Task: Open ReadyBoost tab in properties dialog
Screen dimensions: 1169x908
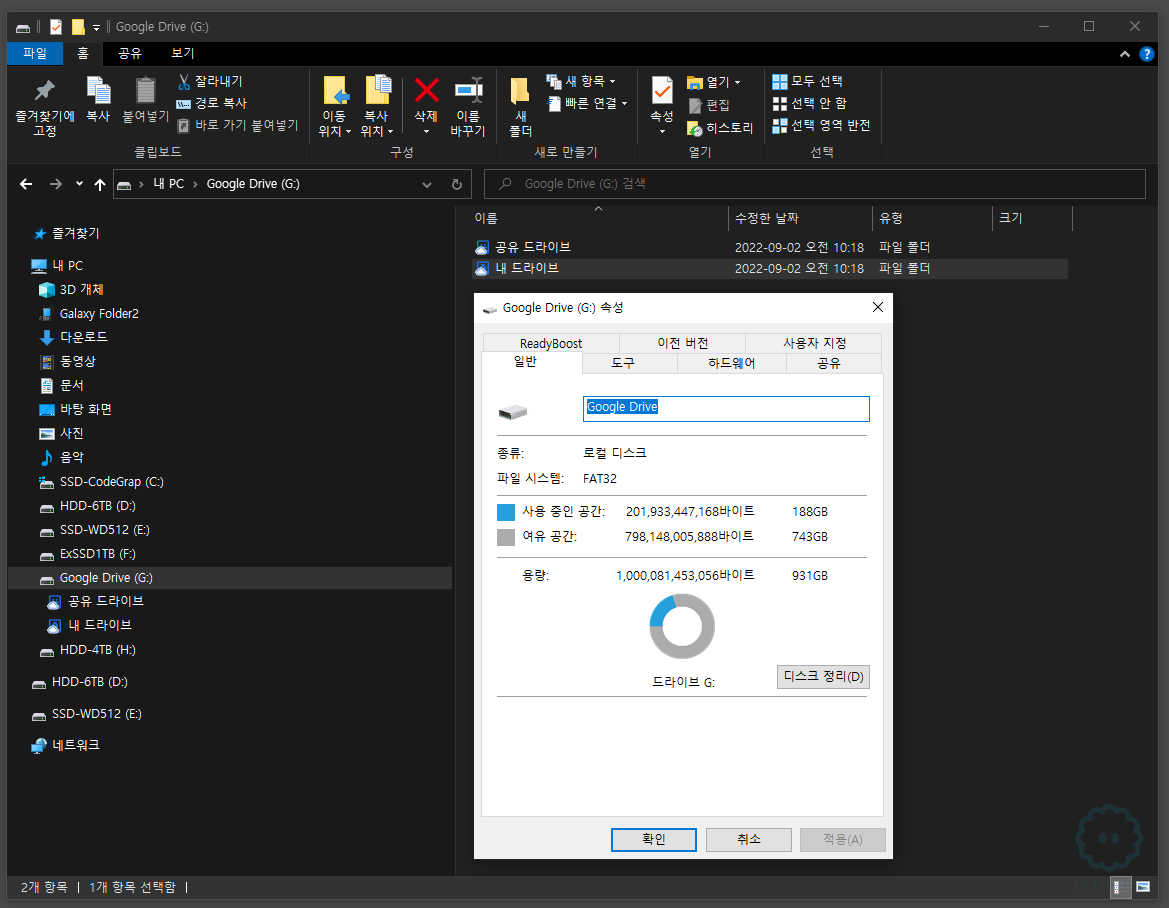Action: pyautogui.click(x=551, y=343)
